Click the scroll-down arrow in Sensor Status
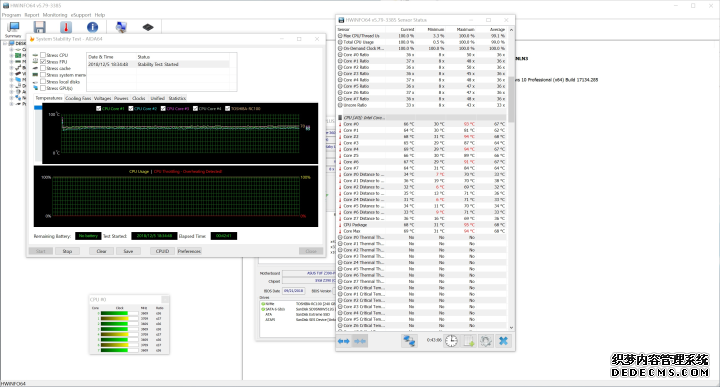Image resolution: width=720 pixels, height=387 pixels. tap(511, 328)
